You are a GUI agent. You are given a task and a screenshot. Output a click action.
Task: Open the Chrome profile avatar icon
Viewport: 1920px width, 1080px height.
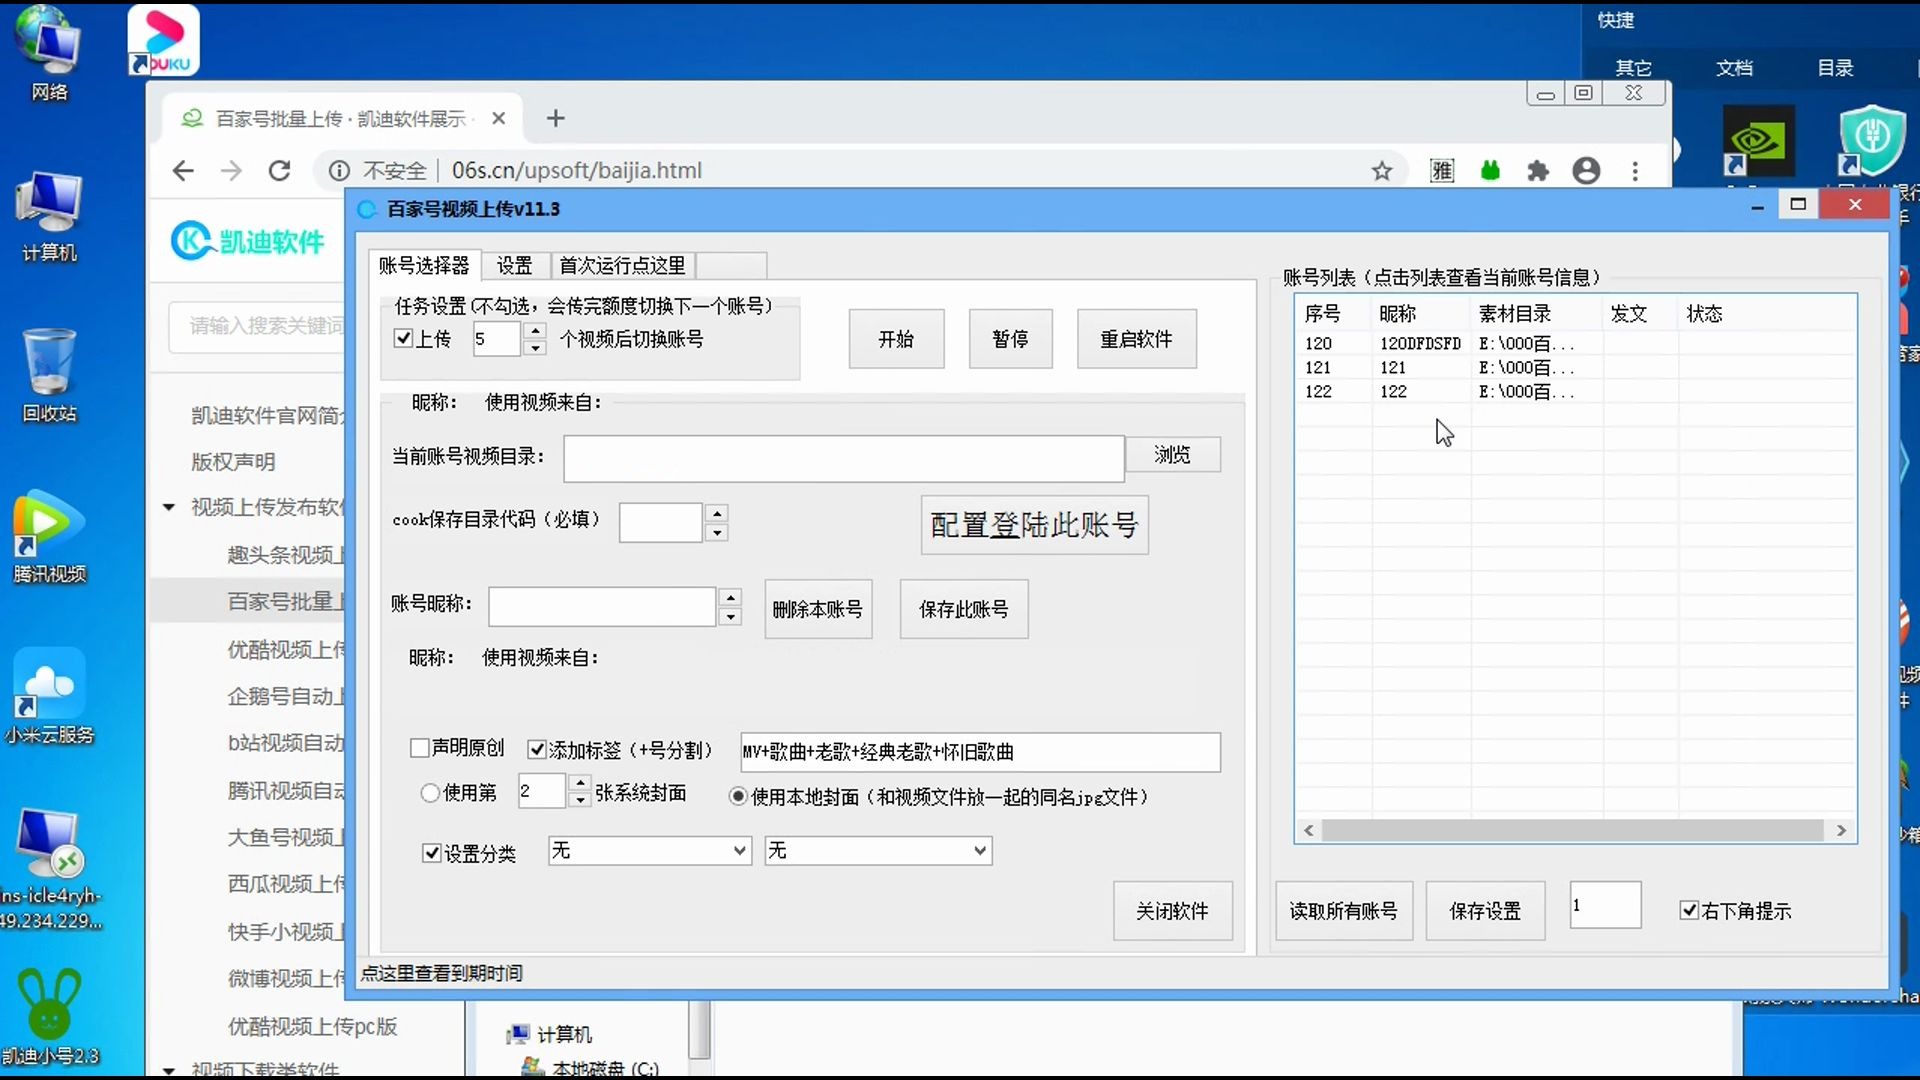tap(1586, 171)
